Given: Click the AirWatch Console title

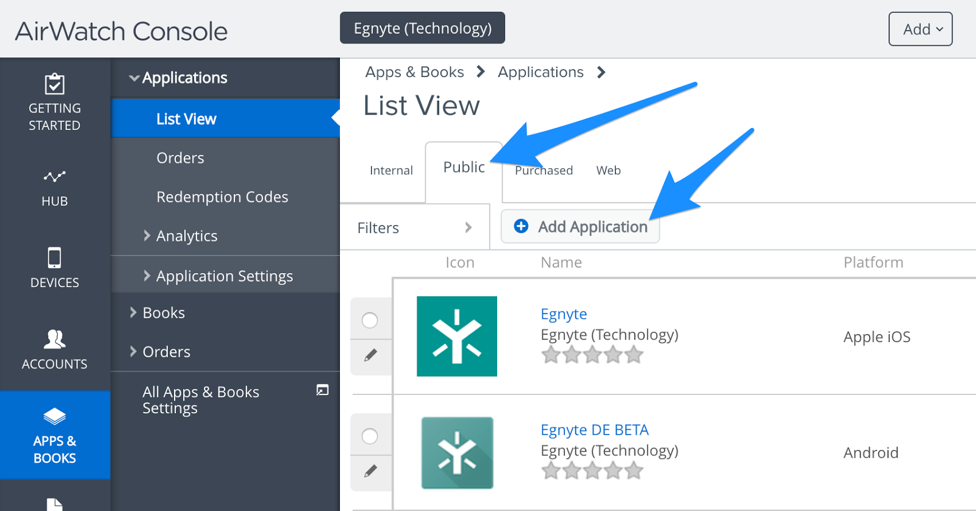Looking at the screenshot, I should pyautogui.click(x=121, y=31).
